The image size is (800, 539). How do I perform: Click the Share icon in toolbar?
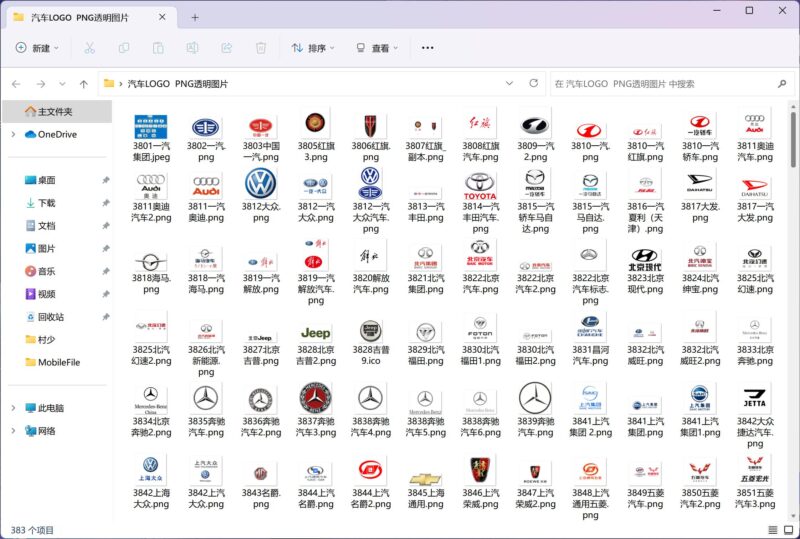(x=227, y=48)
